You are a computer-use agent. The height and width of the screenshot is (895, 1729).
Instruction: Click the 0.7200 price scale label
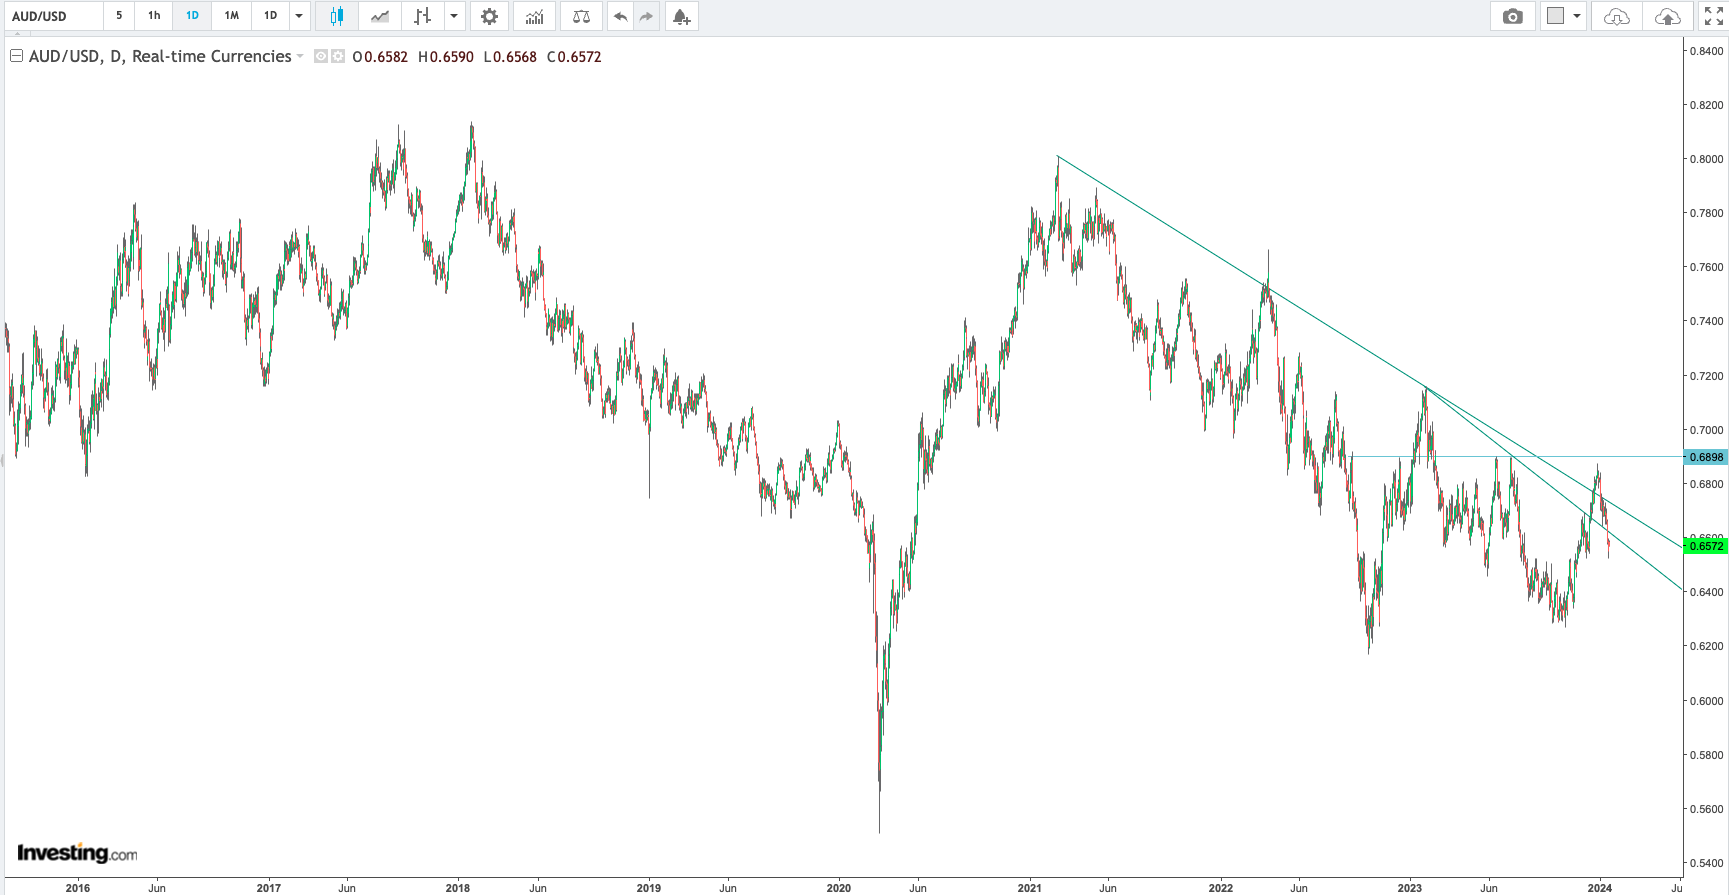tap(1706, 376)
